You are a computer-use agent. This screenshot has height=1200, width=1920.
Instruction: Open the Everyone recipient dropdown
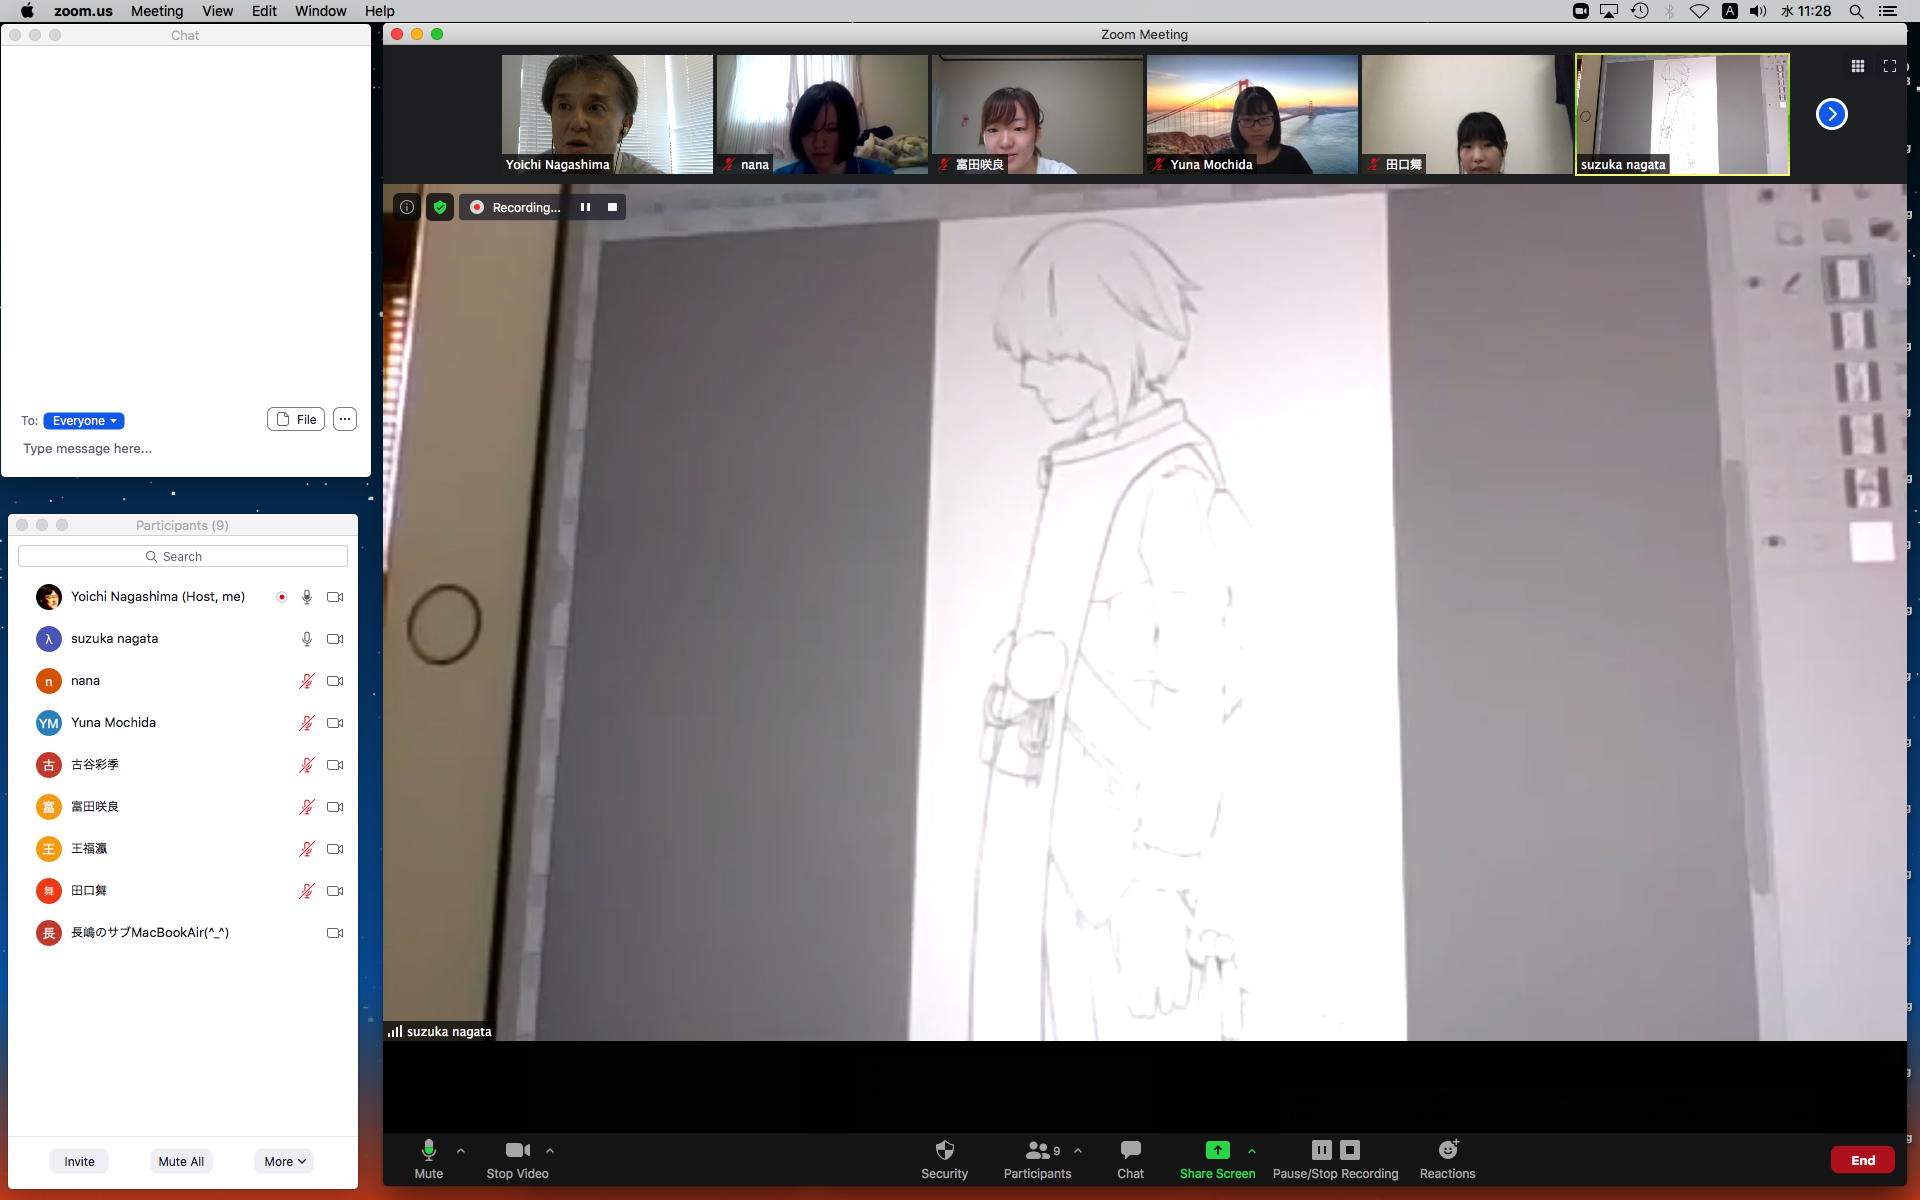(84, 421)
